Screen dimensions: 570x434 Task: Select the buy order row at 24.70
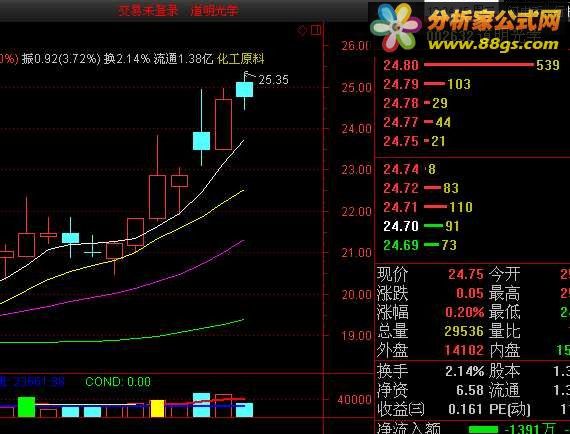point(421,226)
